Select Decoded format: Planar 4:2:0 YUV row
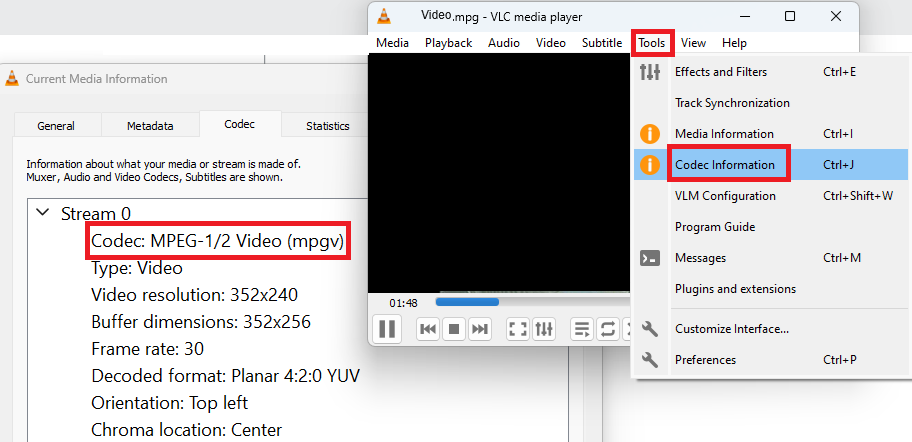The image size is (912, 442). tap(225, 376)
